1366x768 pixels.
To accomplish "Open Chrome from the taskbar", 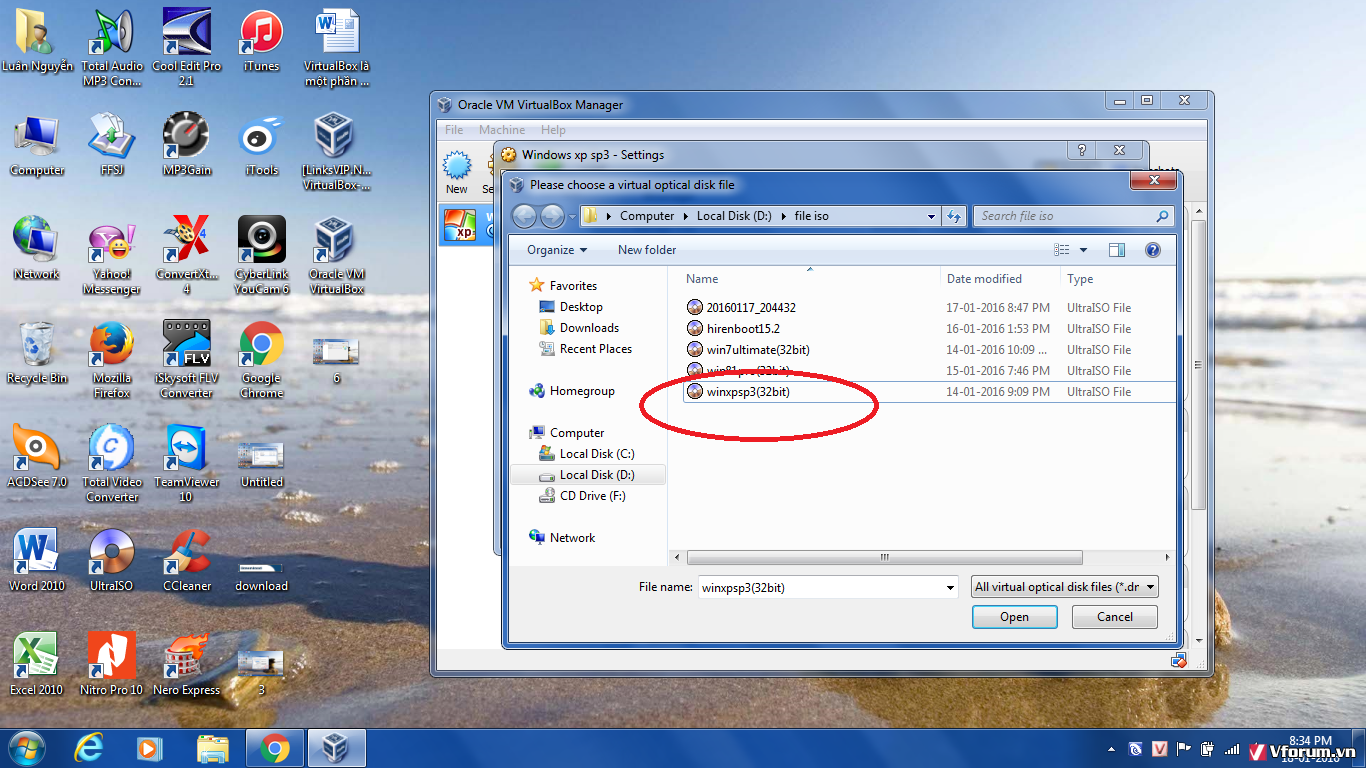I will pyautogui.click(x=275, y=747).
